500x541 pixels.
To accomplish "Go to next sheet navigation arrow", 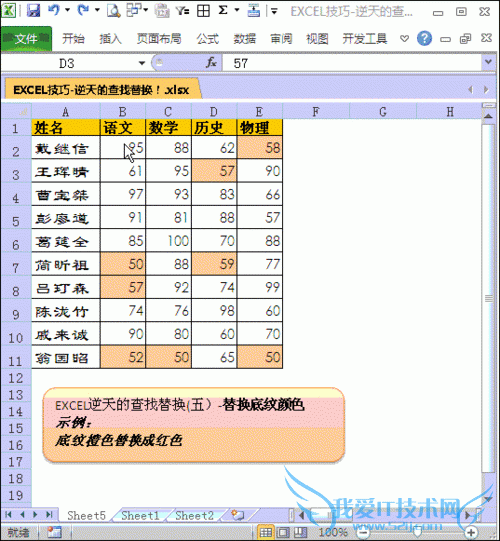I will point(35,515).
